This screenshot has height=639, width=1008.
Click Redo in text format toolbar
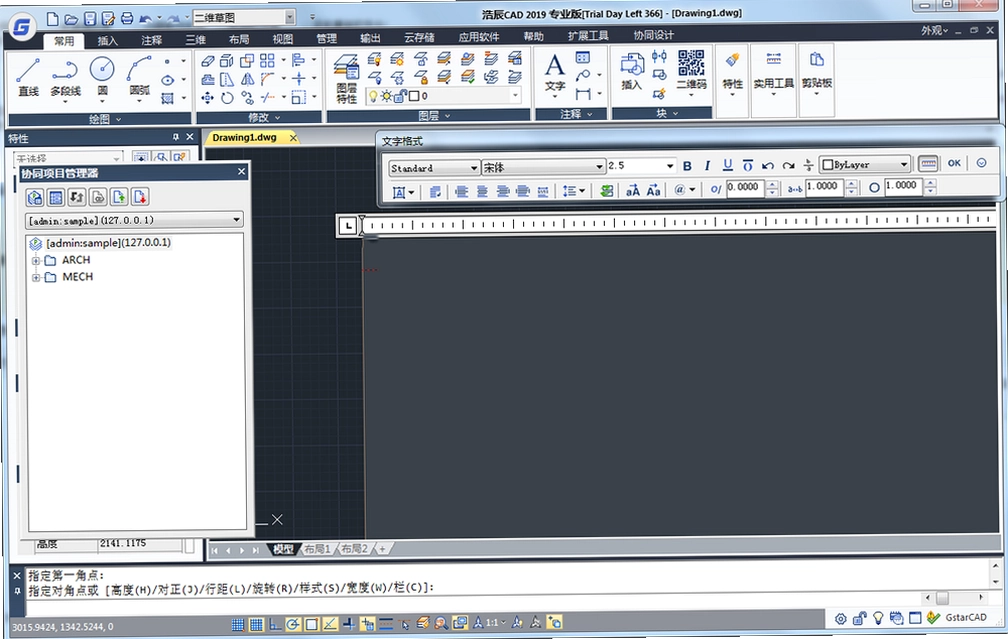tap(788, 165)
